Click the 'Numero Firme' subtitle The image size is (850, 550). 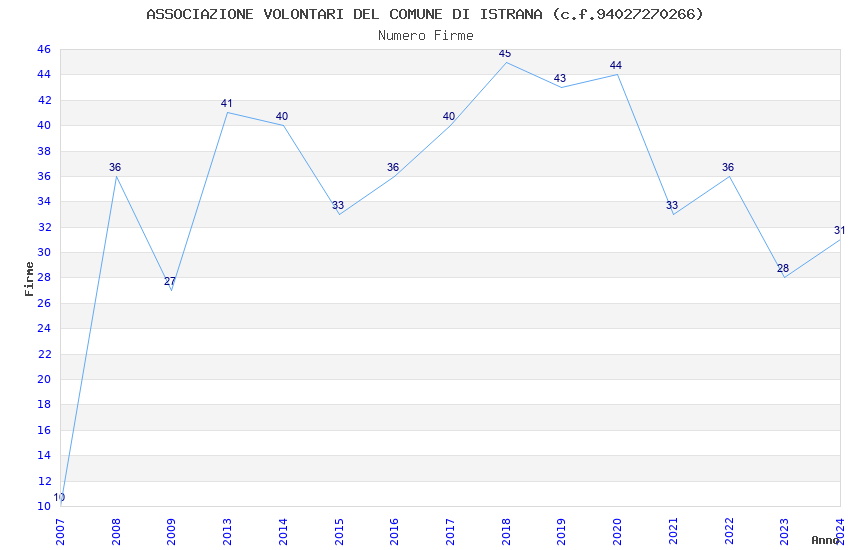pos(426,36)
